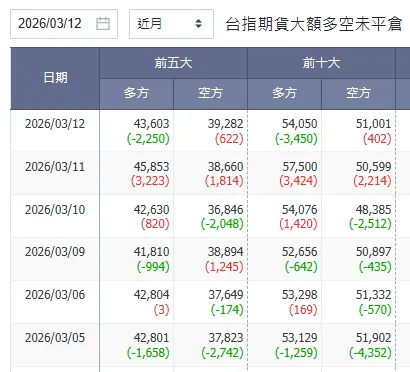Click the change value (-2,512)

370,224
